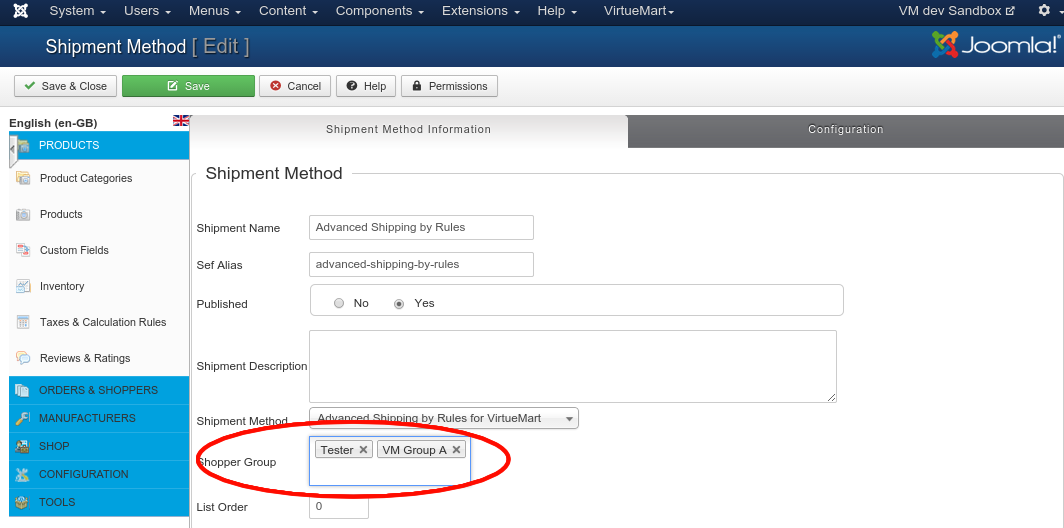The width and height of the screenshot is (1064, 528).
Task: Remove the VM Group A tag
Action: pos(456,450)
